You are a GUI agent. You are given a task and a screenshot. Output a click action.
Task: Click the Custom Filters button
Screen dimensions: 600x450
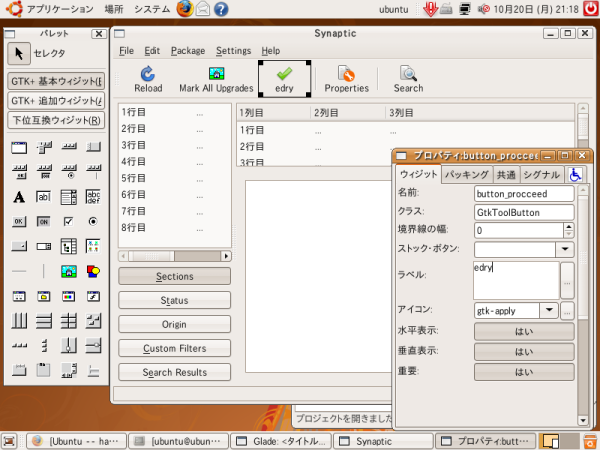[x=174, y=348]
